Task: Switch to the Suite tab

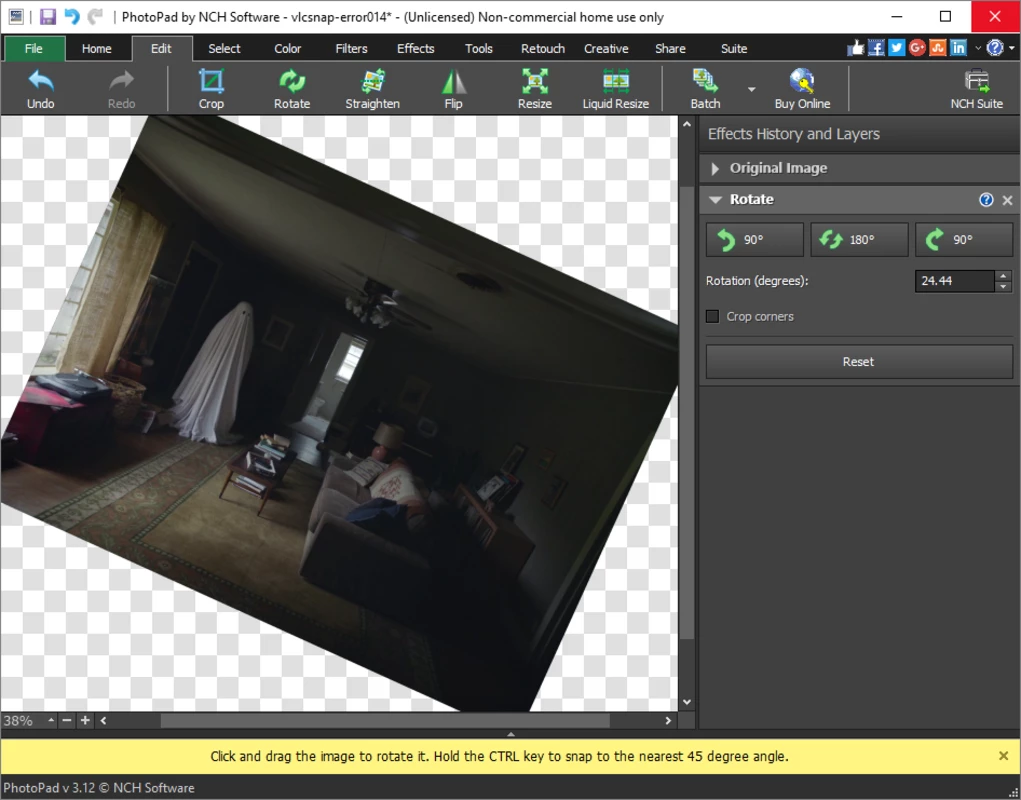Action: pos(734,49)
